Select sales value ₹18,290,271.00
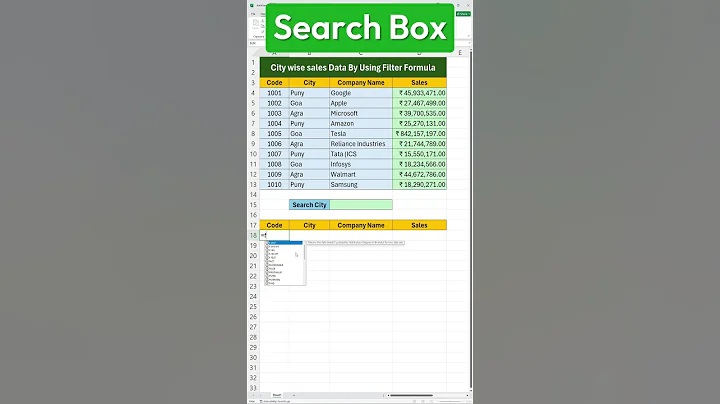Image resolution: width=720 pixels, height=404 pixels. pos(419,185)
